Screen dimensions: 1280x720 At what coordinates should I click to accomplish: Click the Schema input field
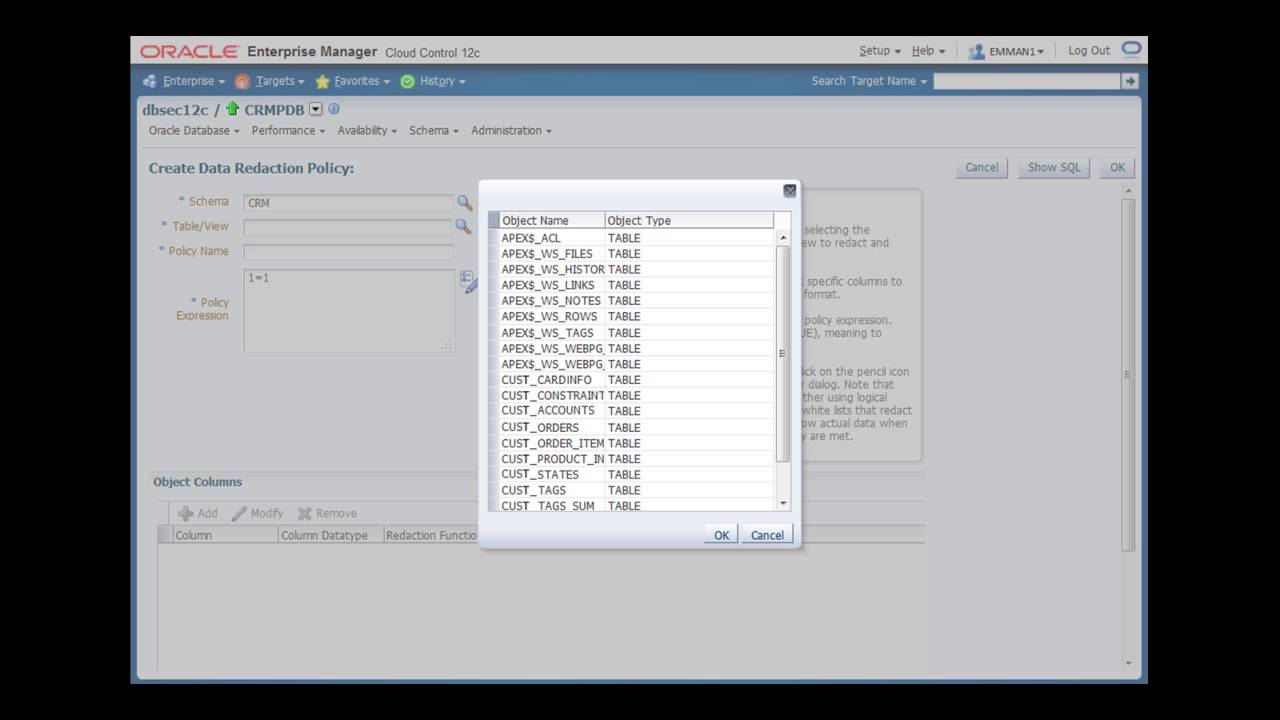tap(348, 202)
